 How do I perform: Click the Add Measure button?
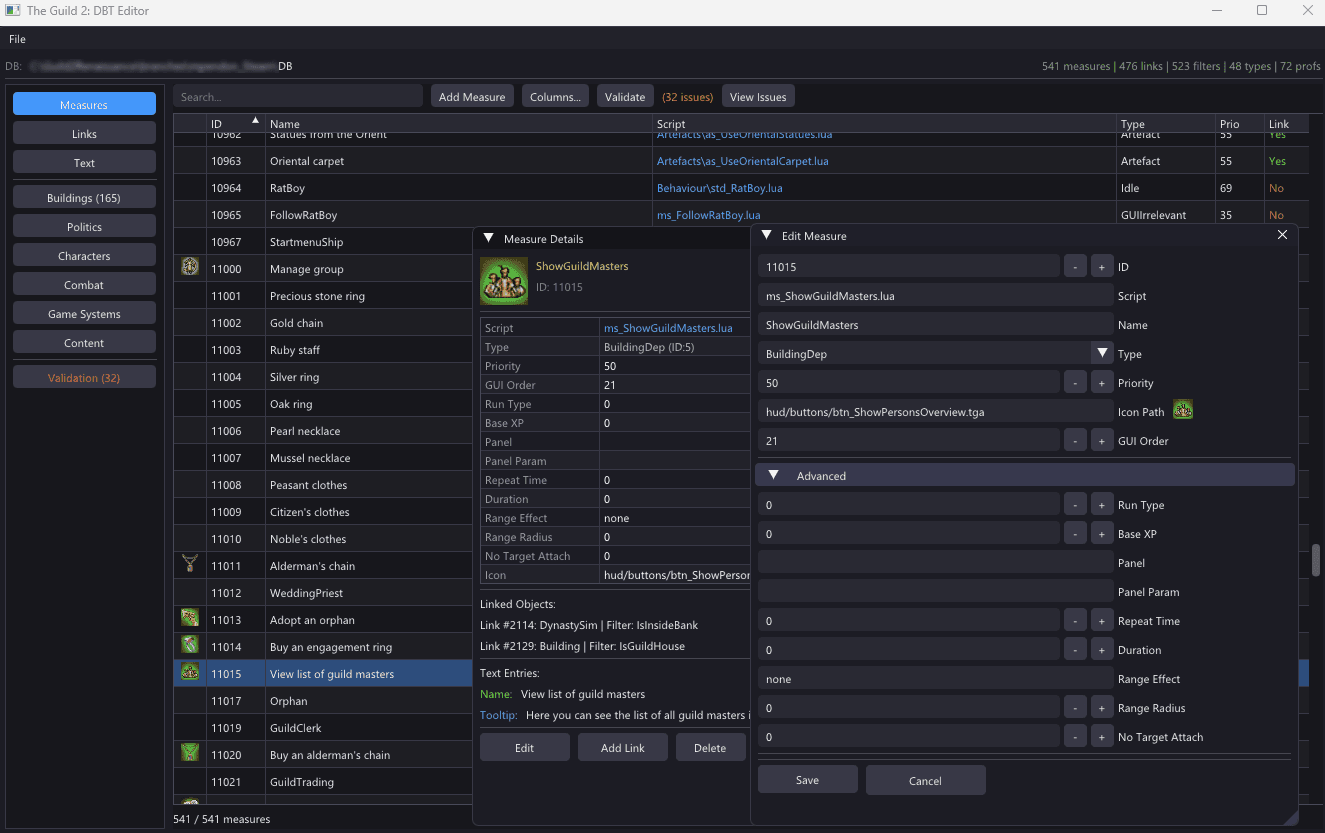(472, 96)
